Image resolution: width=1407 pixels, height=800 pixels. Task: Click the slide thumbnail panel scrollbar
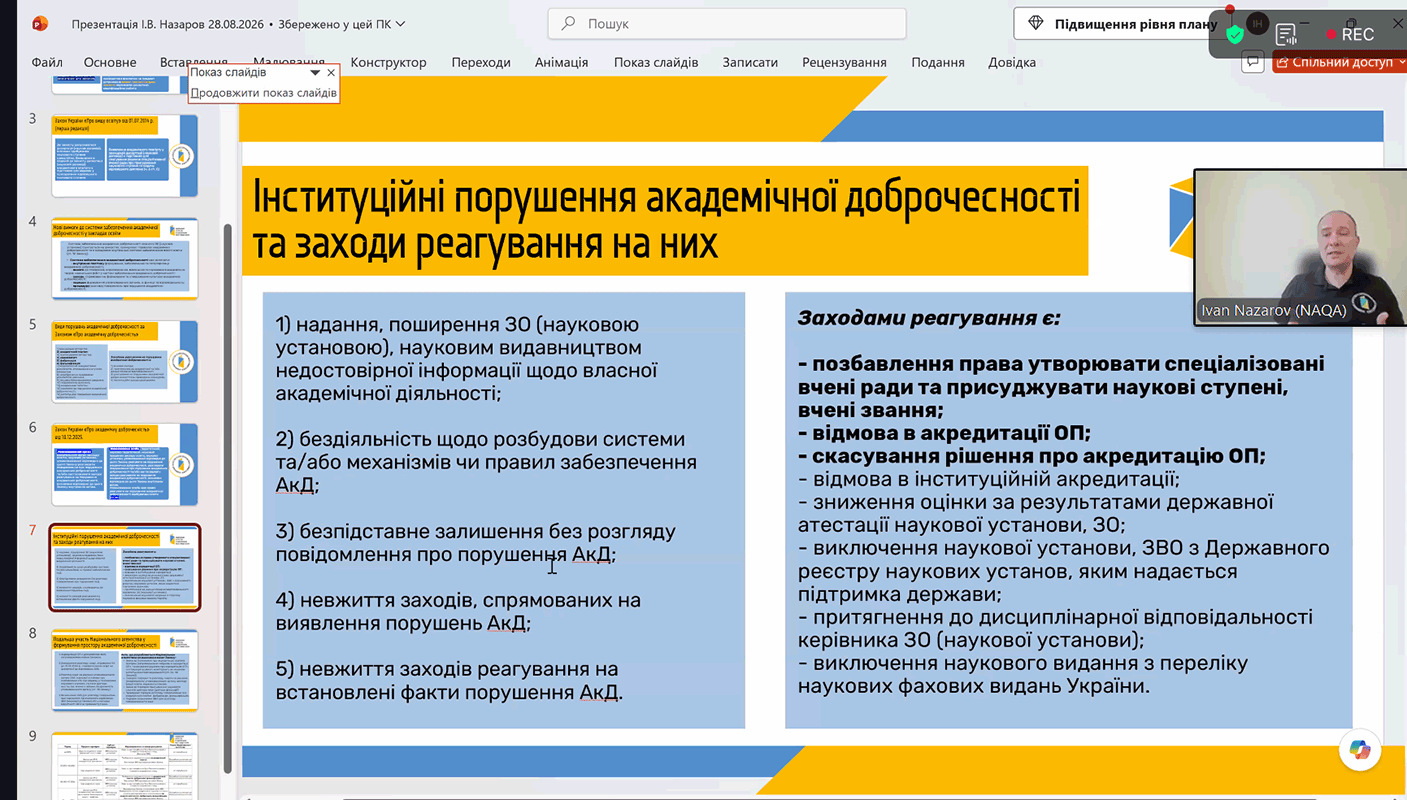pyautogui.click(x=227, y=498)
